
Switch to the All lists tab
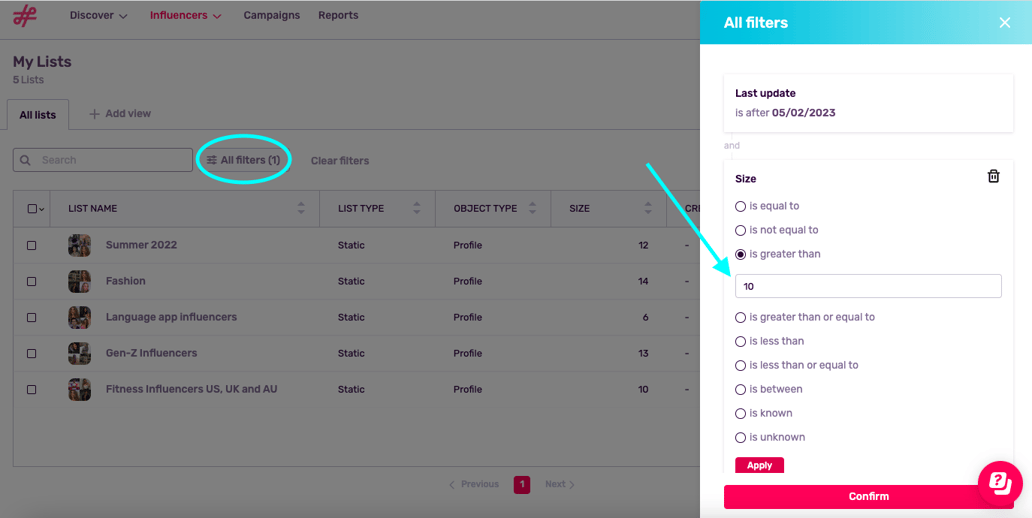pyautogui.click(x=38, y=115)
